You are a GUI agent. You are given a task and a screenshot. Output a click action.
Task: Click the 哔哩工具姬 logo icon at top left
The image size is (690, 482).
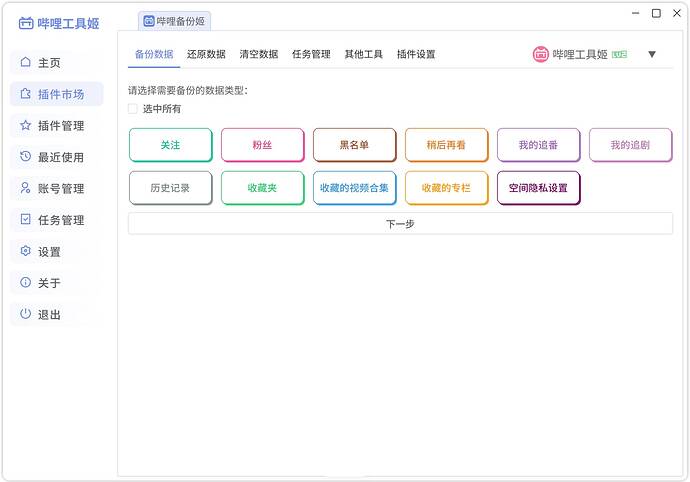click(x=26, y=23)
